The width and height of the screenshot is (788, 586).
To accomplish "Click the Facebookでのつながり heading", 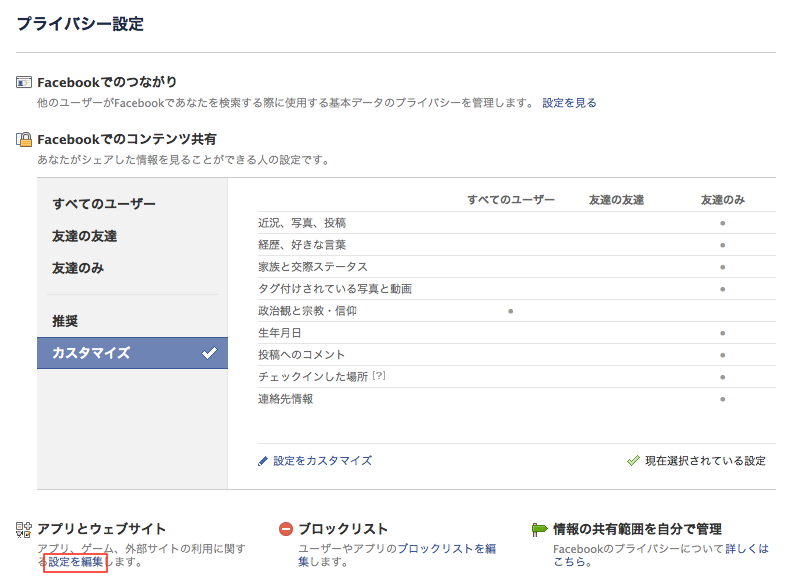I will [x=107, y=82].
